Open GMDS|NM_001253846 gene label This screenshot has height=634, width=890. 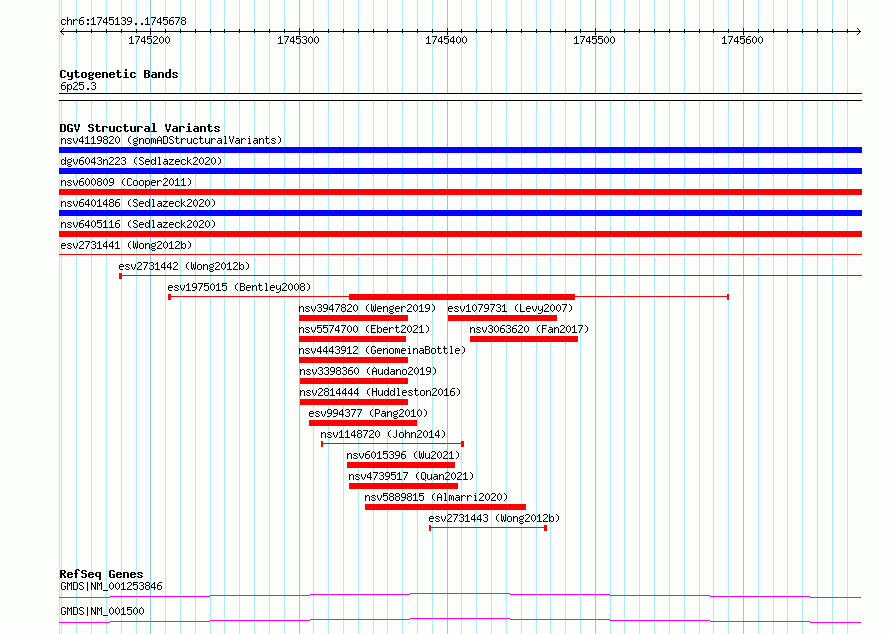[x=111, y=586]
